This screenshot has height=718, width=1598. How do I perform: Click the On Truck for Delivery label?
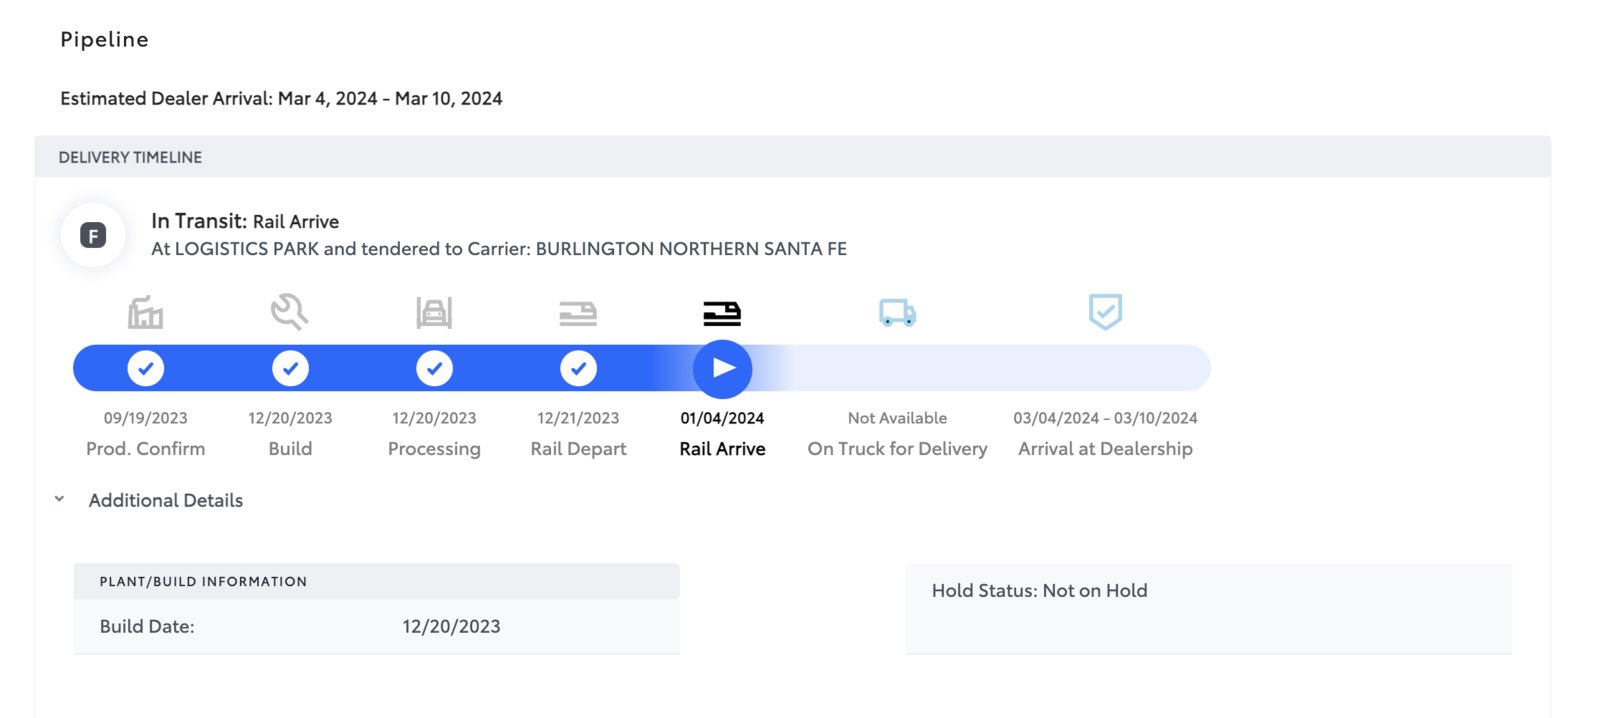pyautogui.click(x=897, y=449)
